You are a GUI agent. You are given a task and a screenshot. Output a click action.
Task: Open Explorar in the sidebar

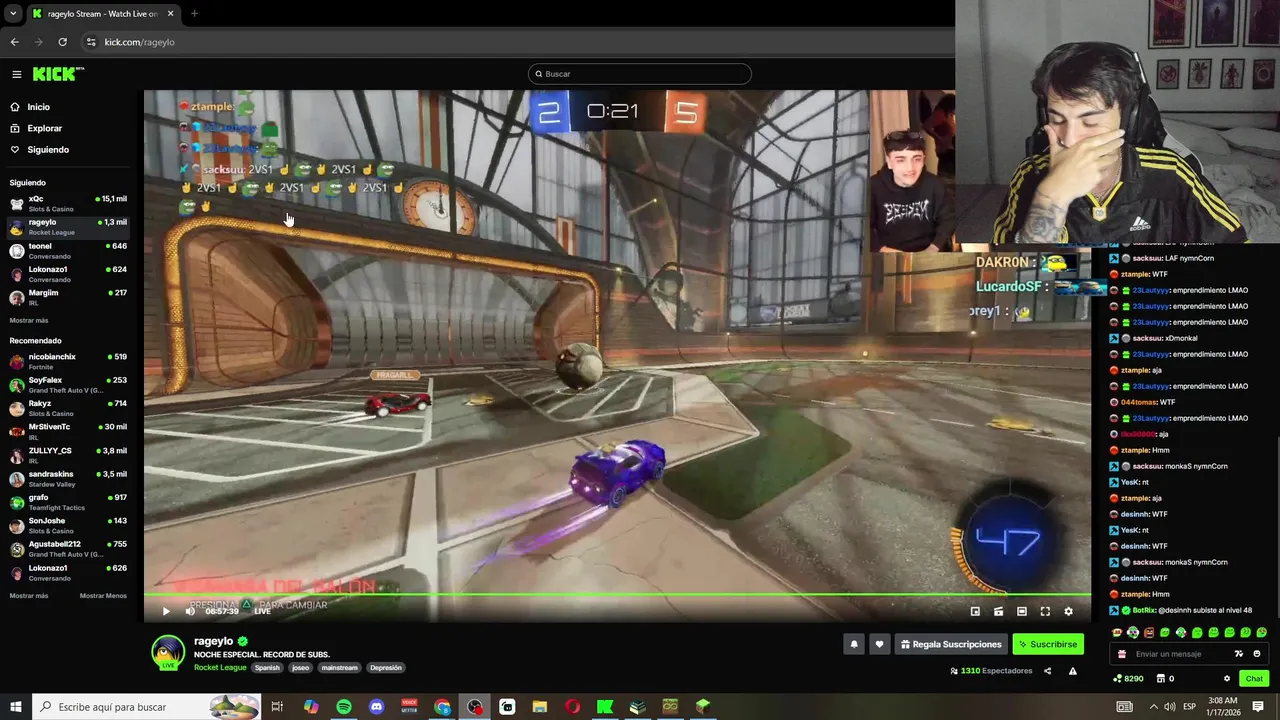pyautogui.click(x=45, y=128)
